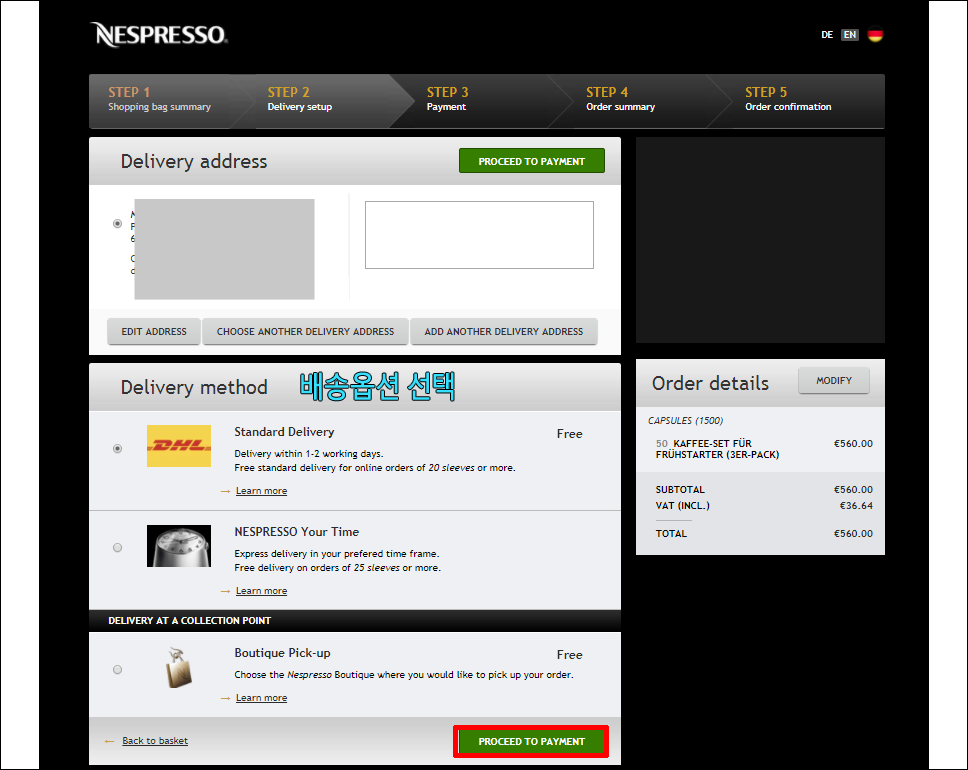The image size is (968, 770).
Task: Click the KAFFEE-SET FÜR FRÜHSTARTER item name
Action: pos(717,449)
